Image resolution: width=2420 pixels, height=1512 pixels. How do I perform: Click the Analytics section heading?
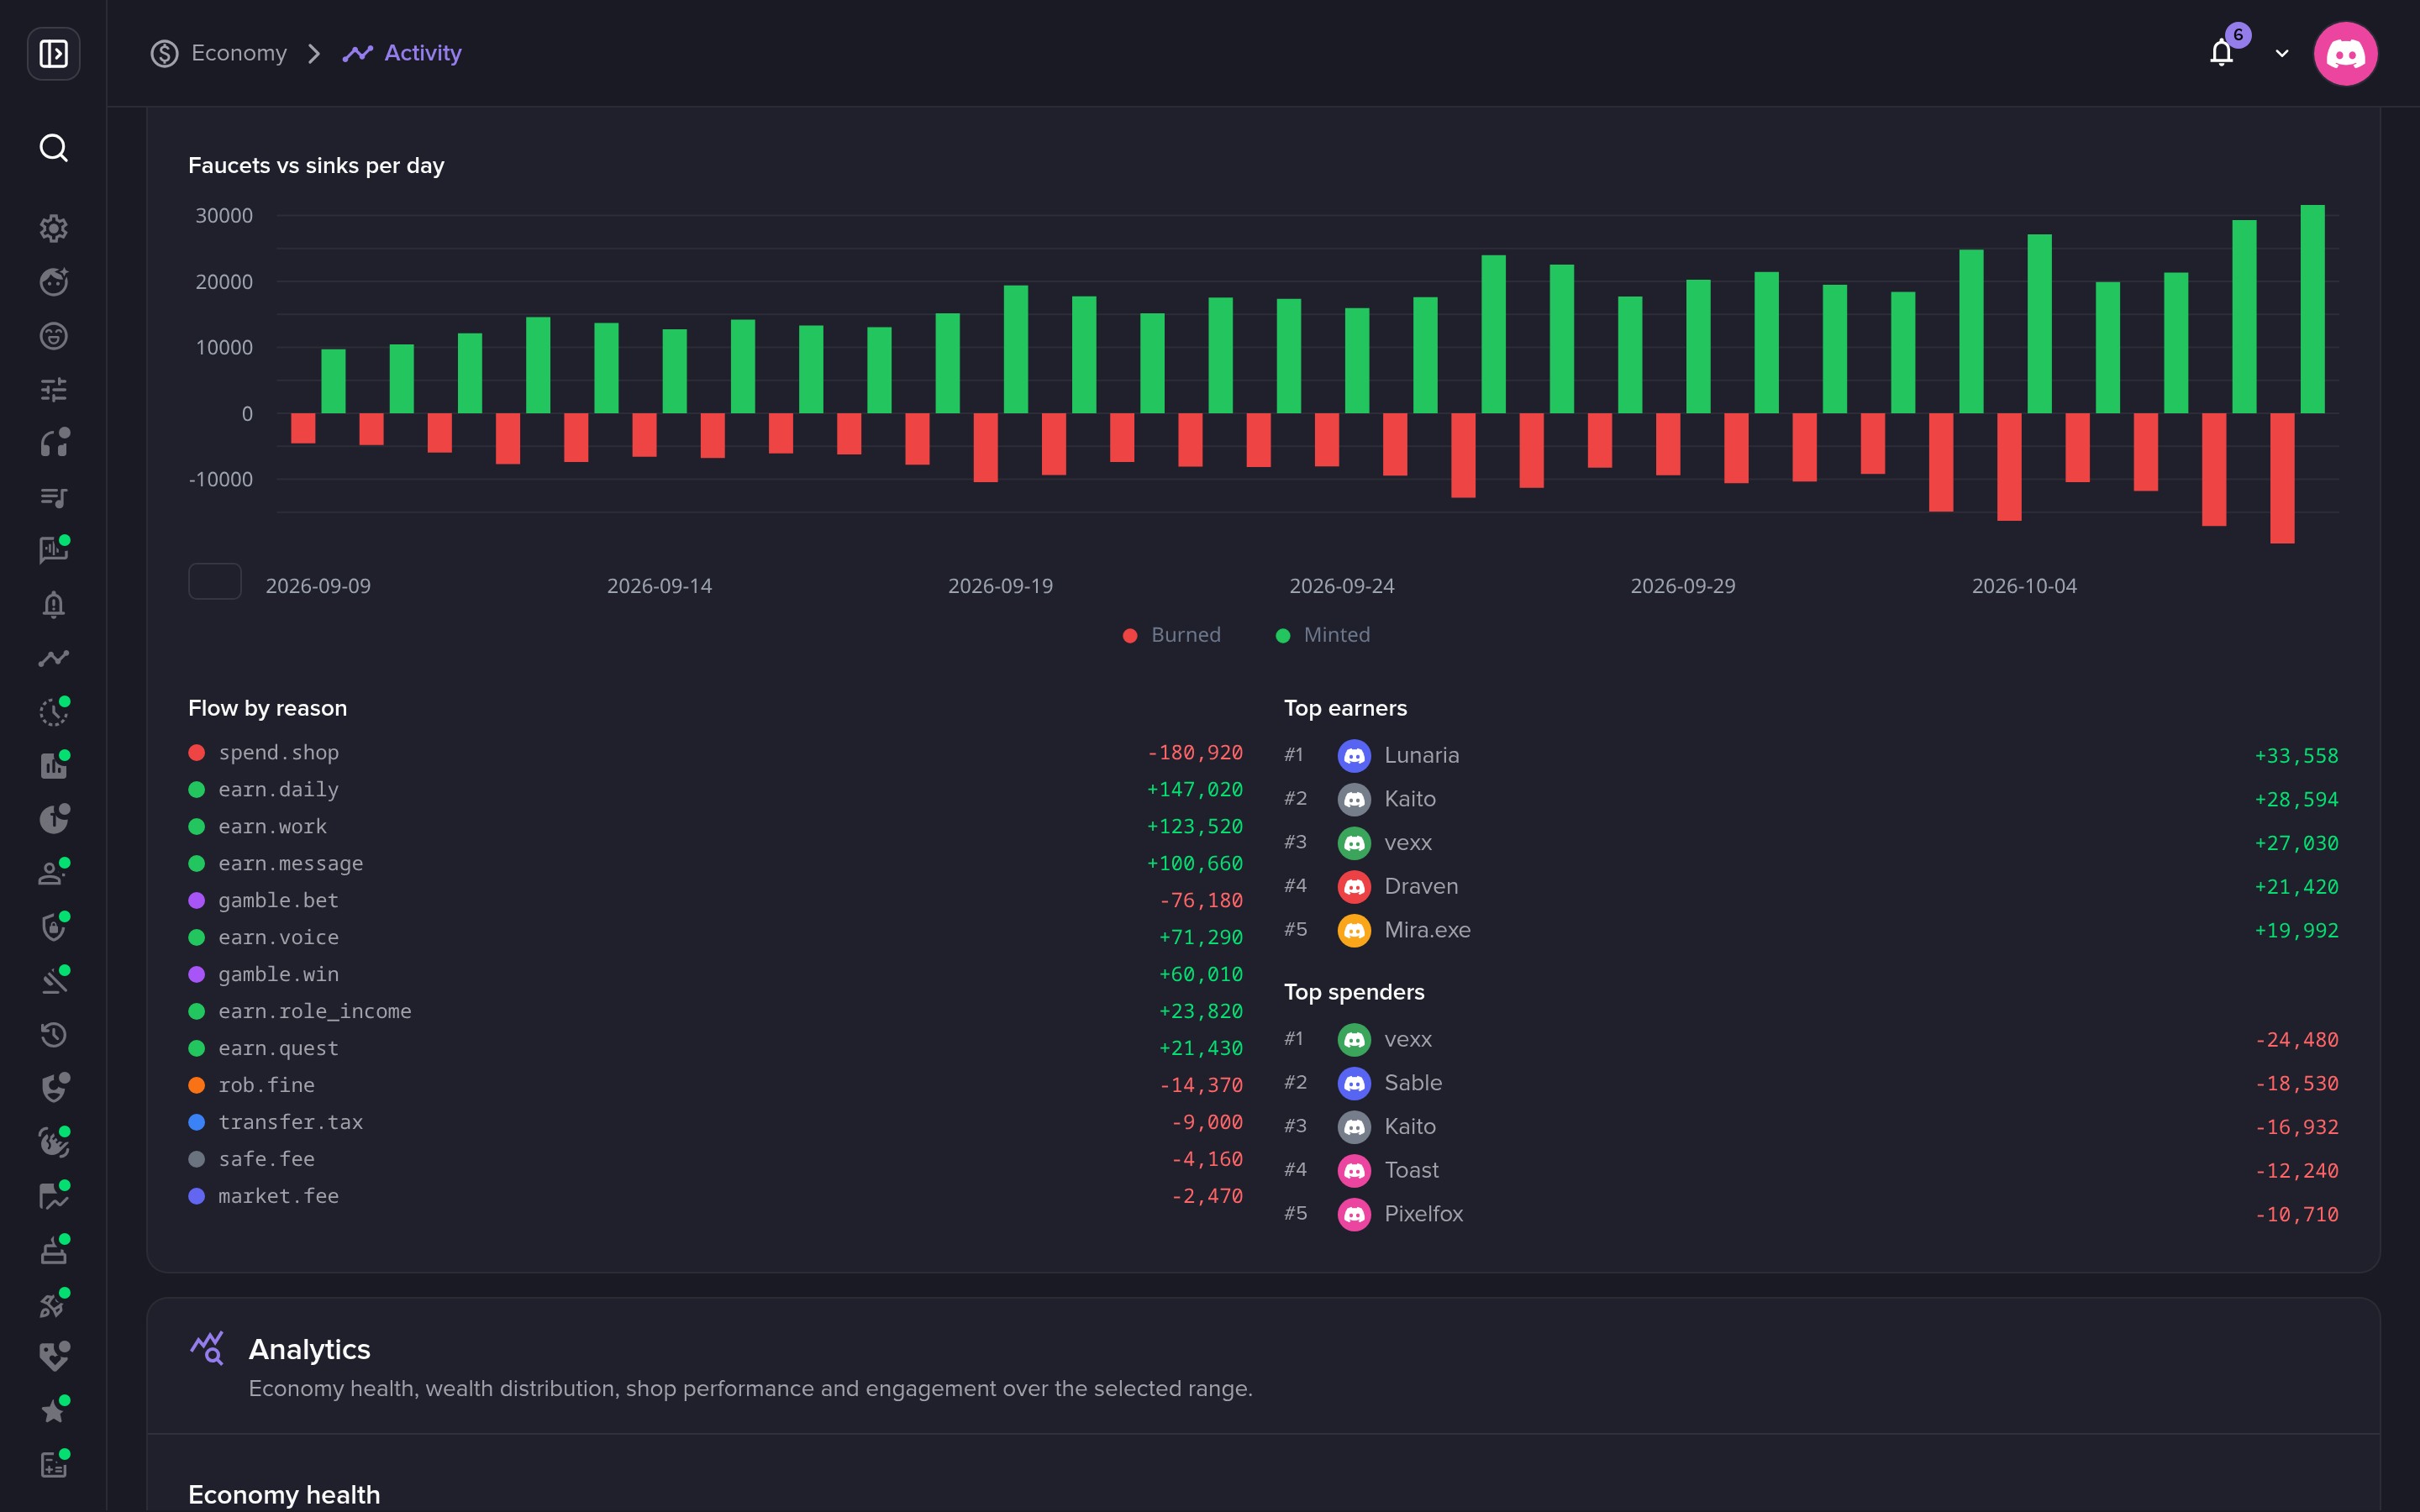pos(309,1349)
